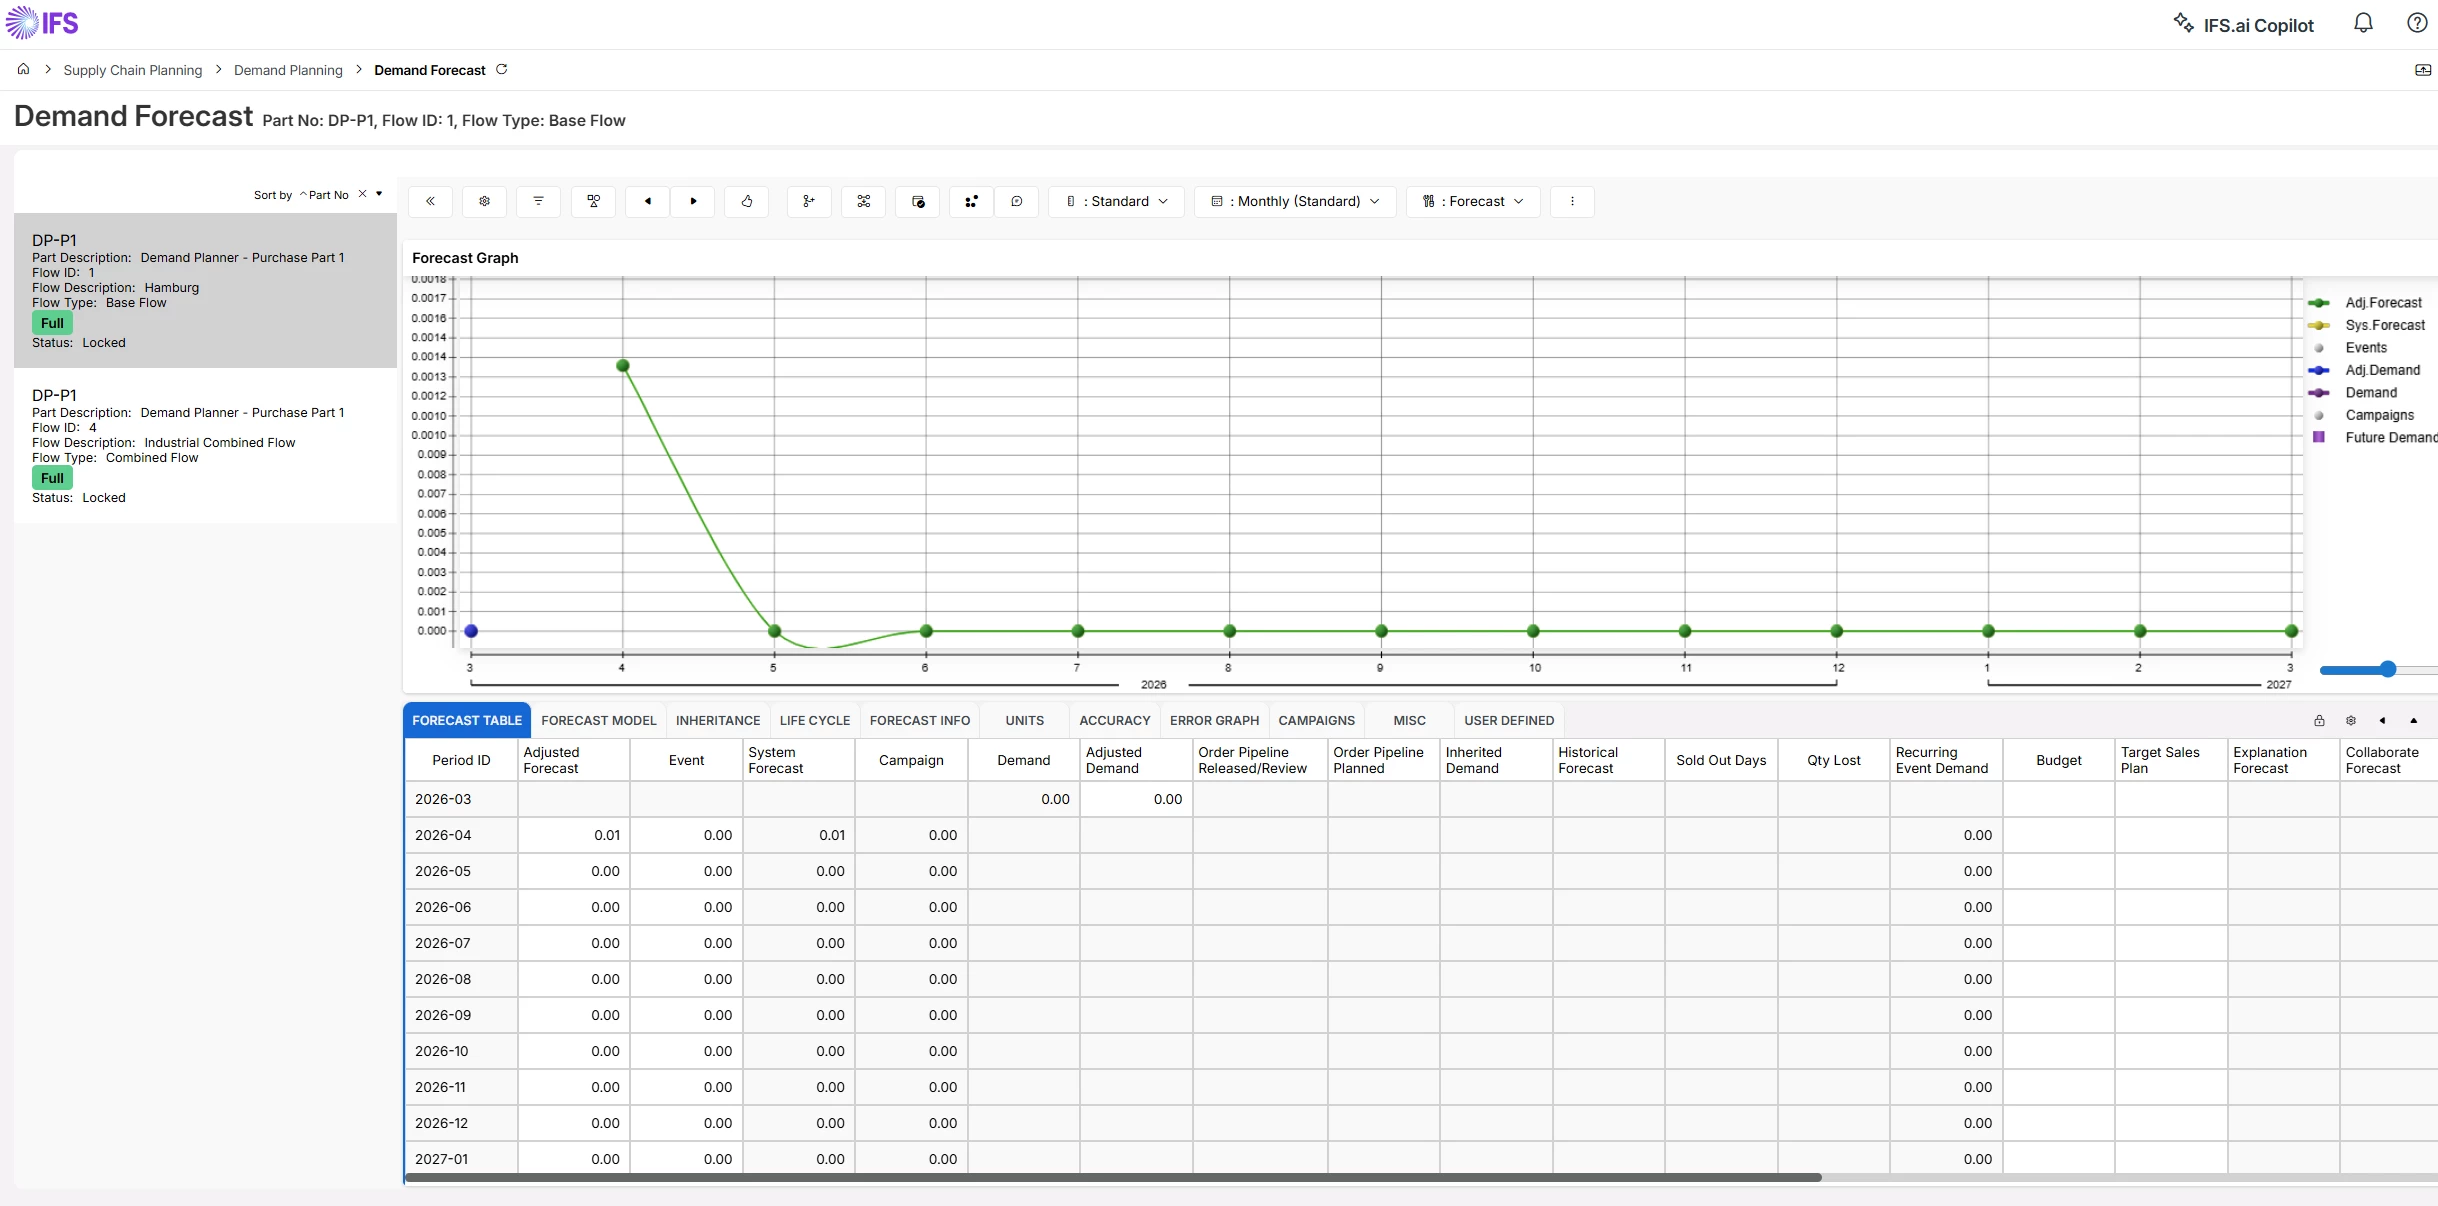The width and height of the screenshot is (2438, 1206).
Task: Open the graph toolbar settings gear
Action: pyautogui.click(x=484, y=201)
